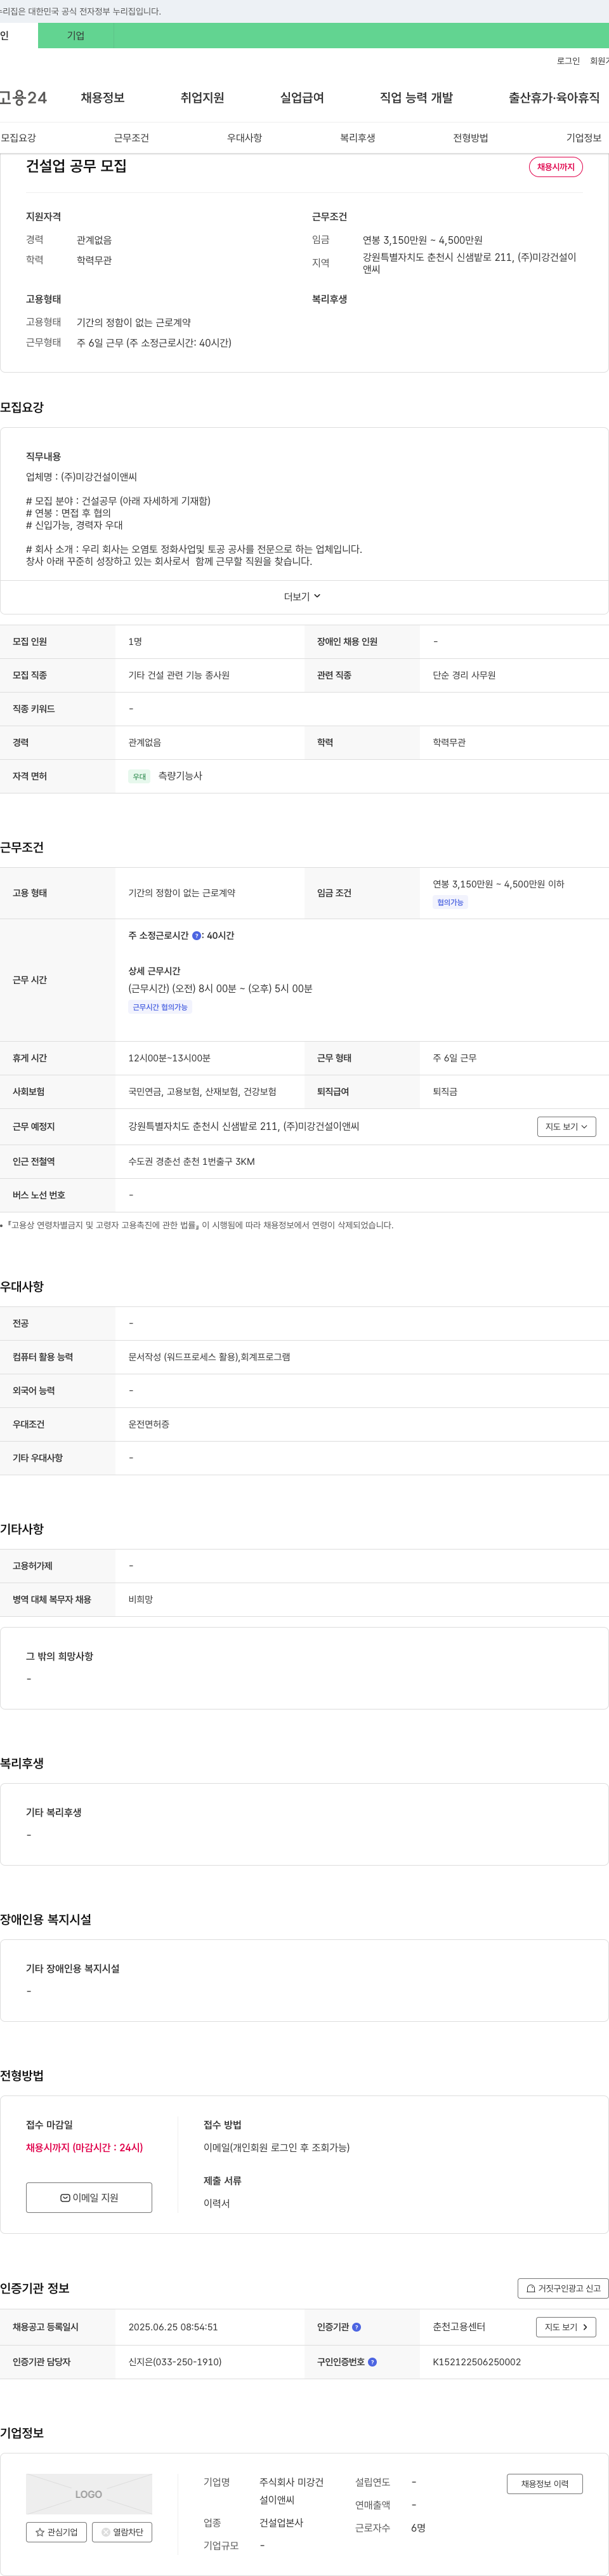Click the 채용시까지 status badge
609x2576 pixels.
(x=556, y=167)
